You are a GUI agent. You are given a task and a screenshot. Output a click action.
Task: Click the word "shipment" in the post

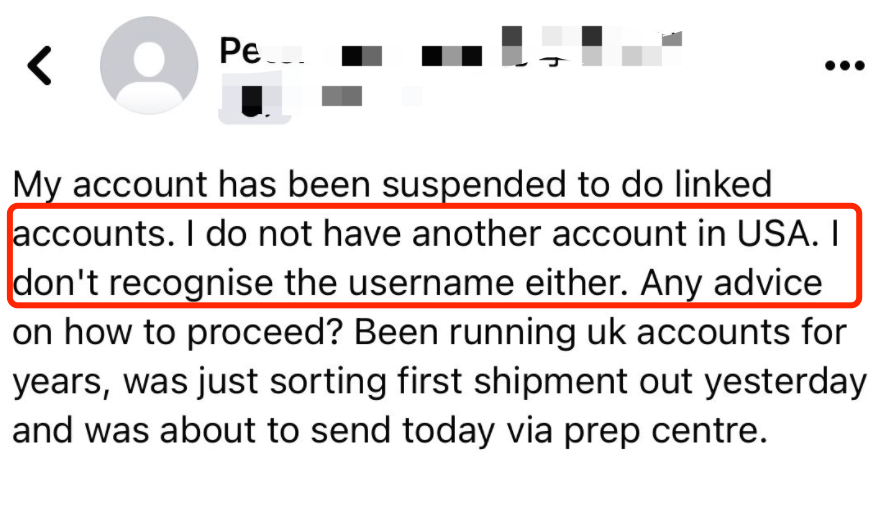click(x=551, y=381)
